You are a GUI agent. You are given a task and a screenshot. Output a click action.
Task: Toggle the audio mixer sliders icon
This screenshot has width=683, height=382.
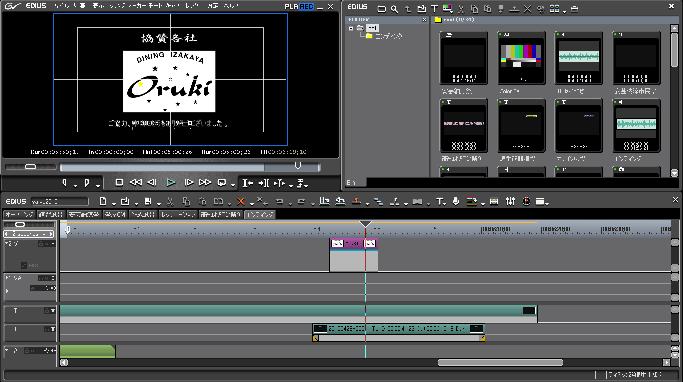510,201
